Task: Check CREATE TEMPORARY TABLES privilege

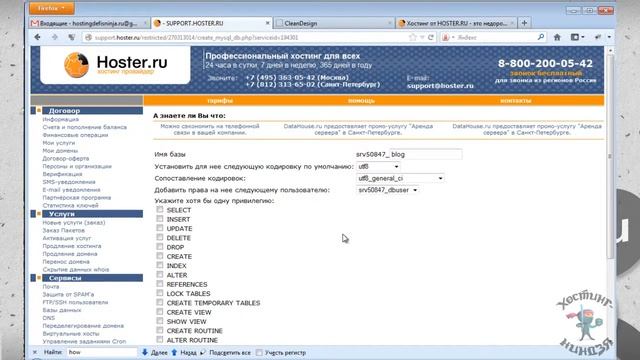Action: [160, 302]
